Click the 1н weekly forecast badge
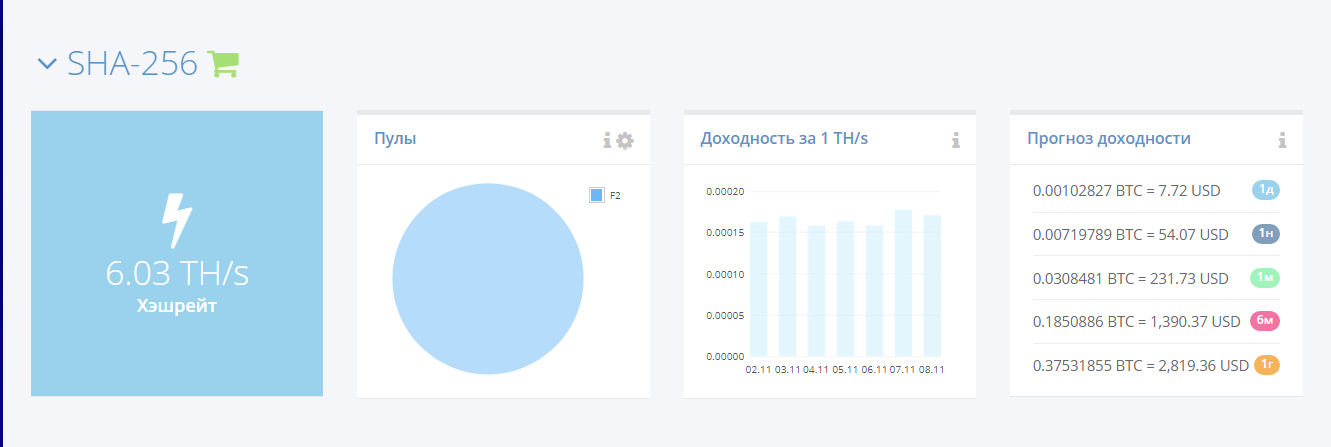1331x447 pixels. pyautogui.click(x=1266, y=234)
